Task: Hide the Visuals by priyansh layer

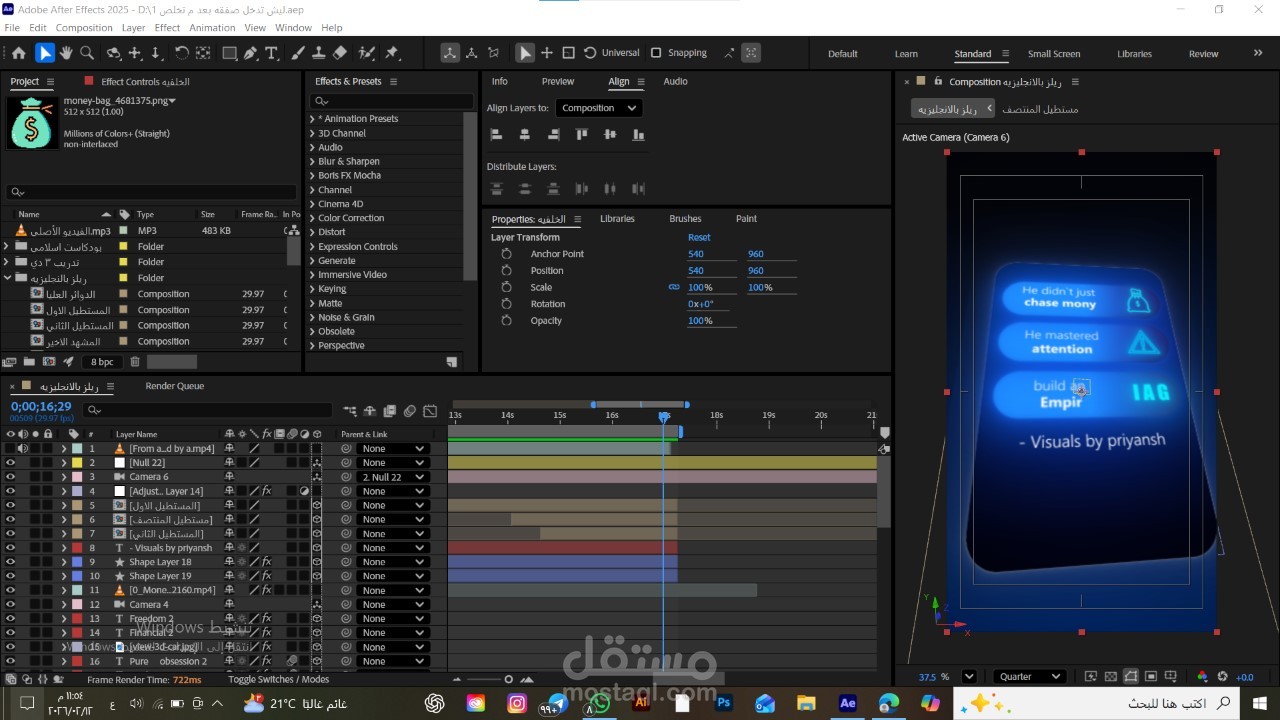Action: click(11, 548)
